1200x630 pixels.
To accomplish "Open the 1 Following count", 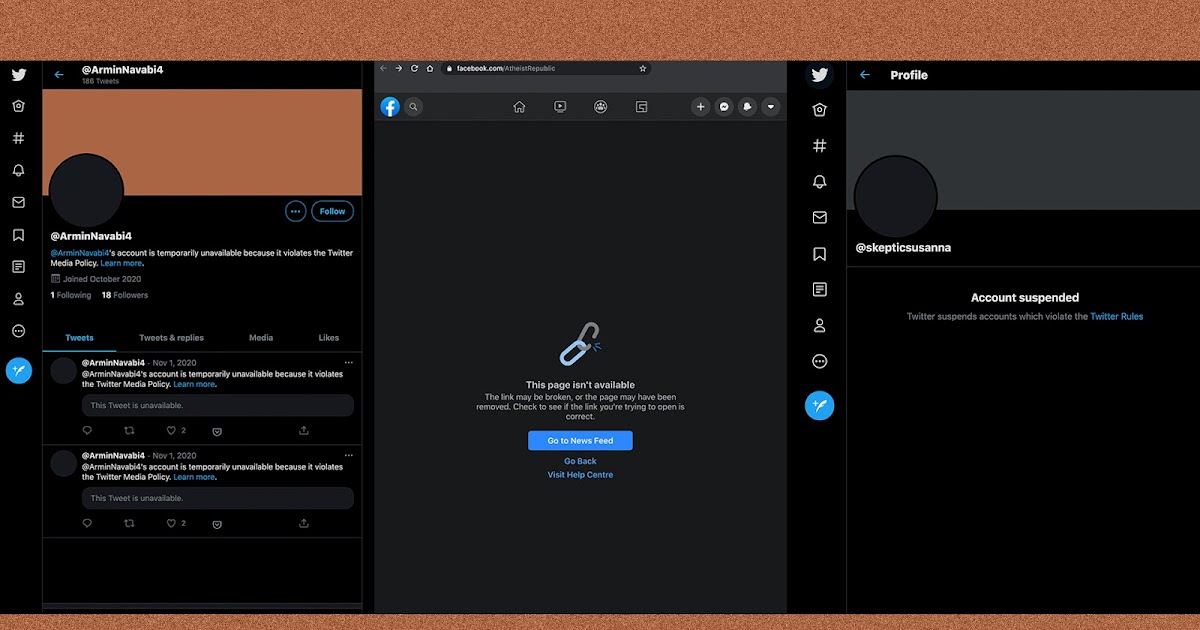I will point(71,295).
